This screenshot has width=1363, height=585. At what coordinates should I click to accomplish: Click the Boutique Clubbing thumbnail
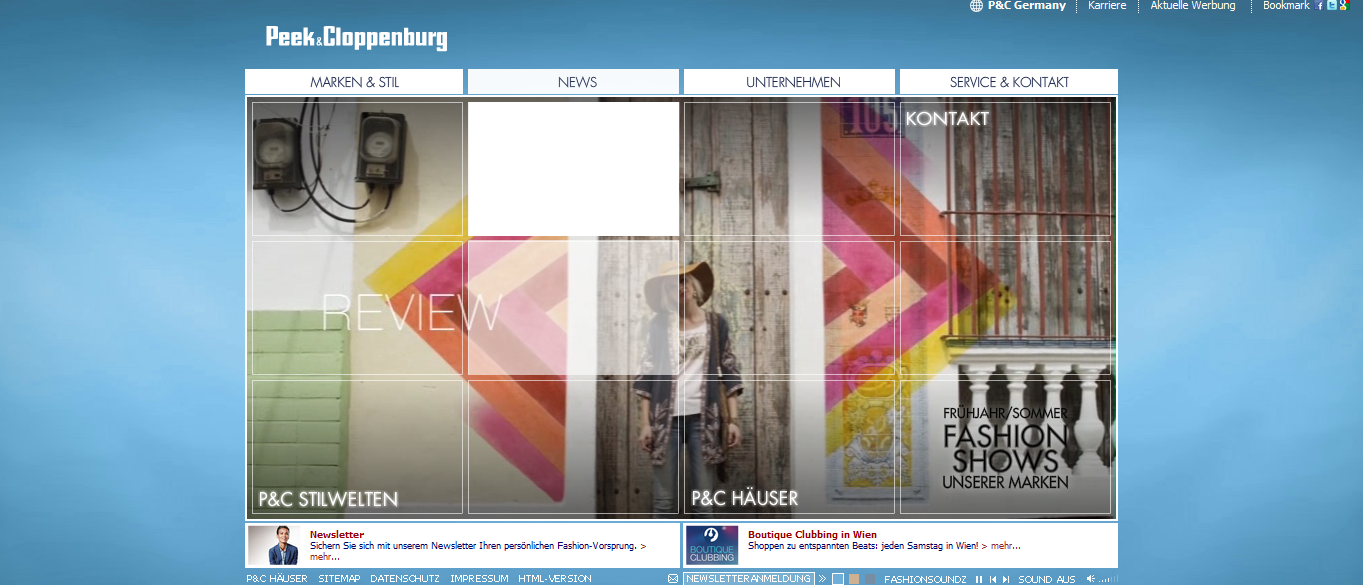(711, 545)
